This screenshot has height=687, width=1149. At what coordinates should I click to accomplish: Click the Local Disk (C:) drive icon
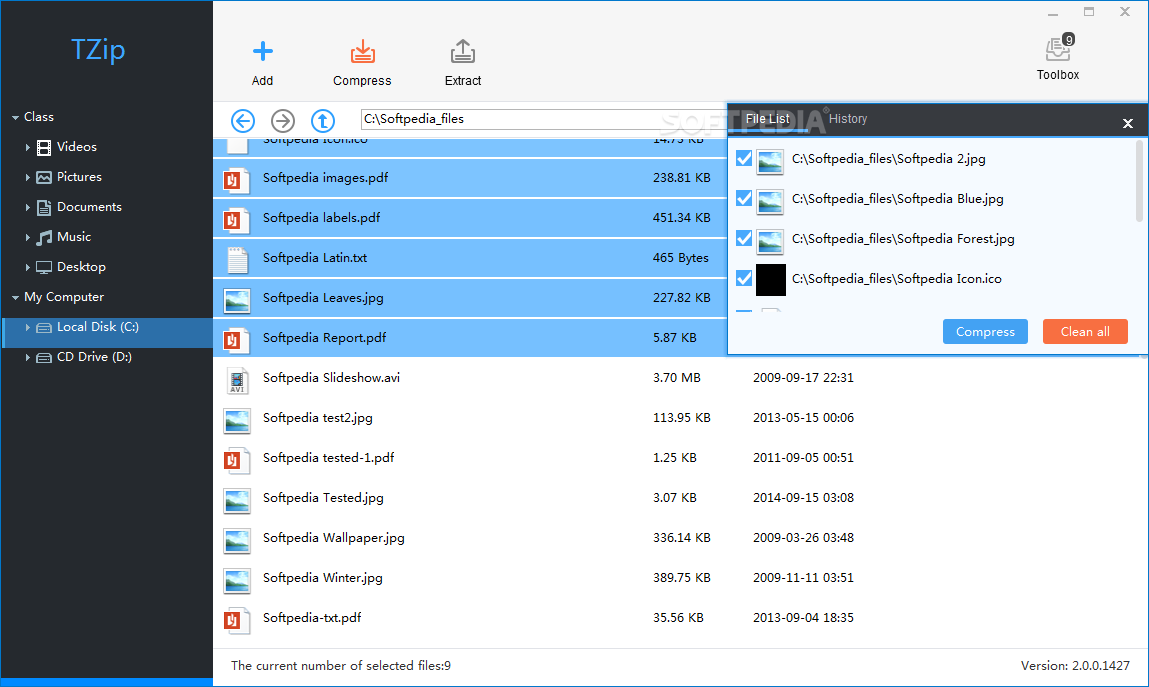click(x=44, y=327)
